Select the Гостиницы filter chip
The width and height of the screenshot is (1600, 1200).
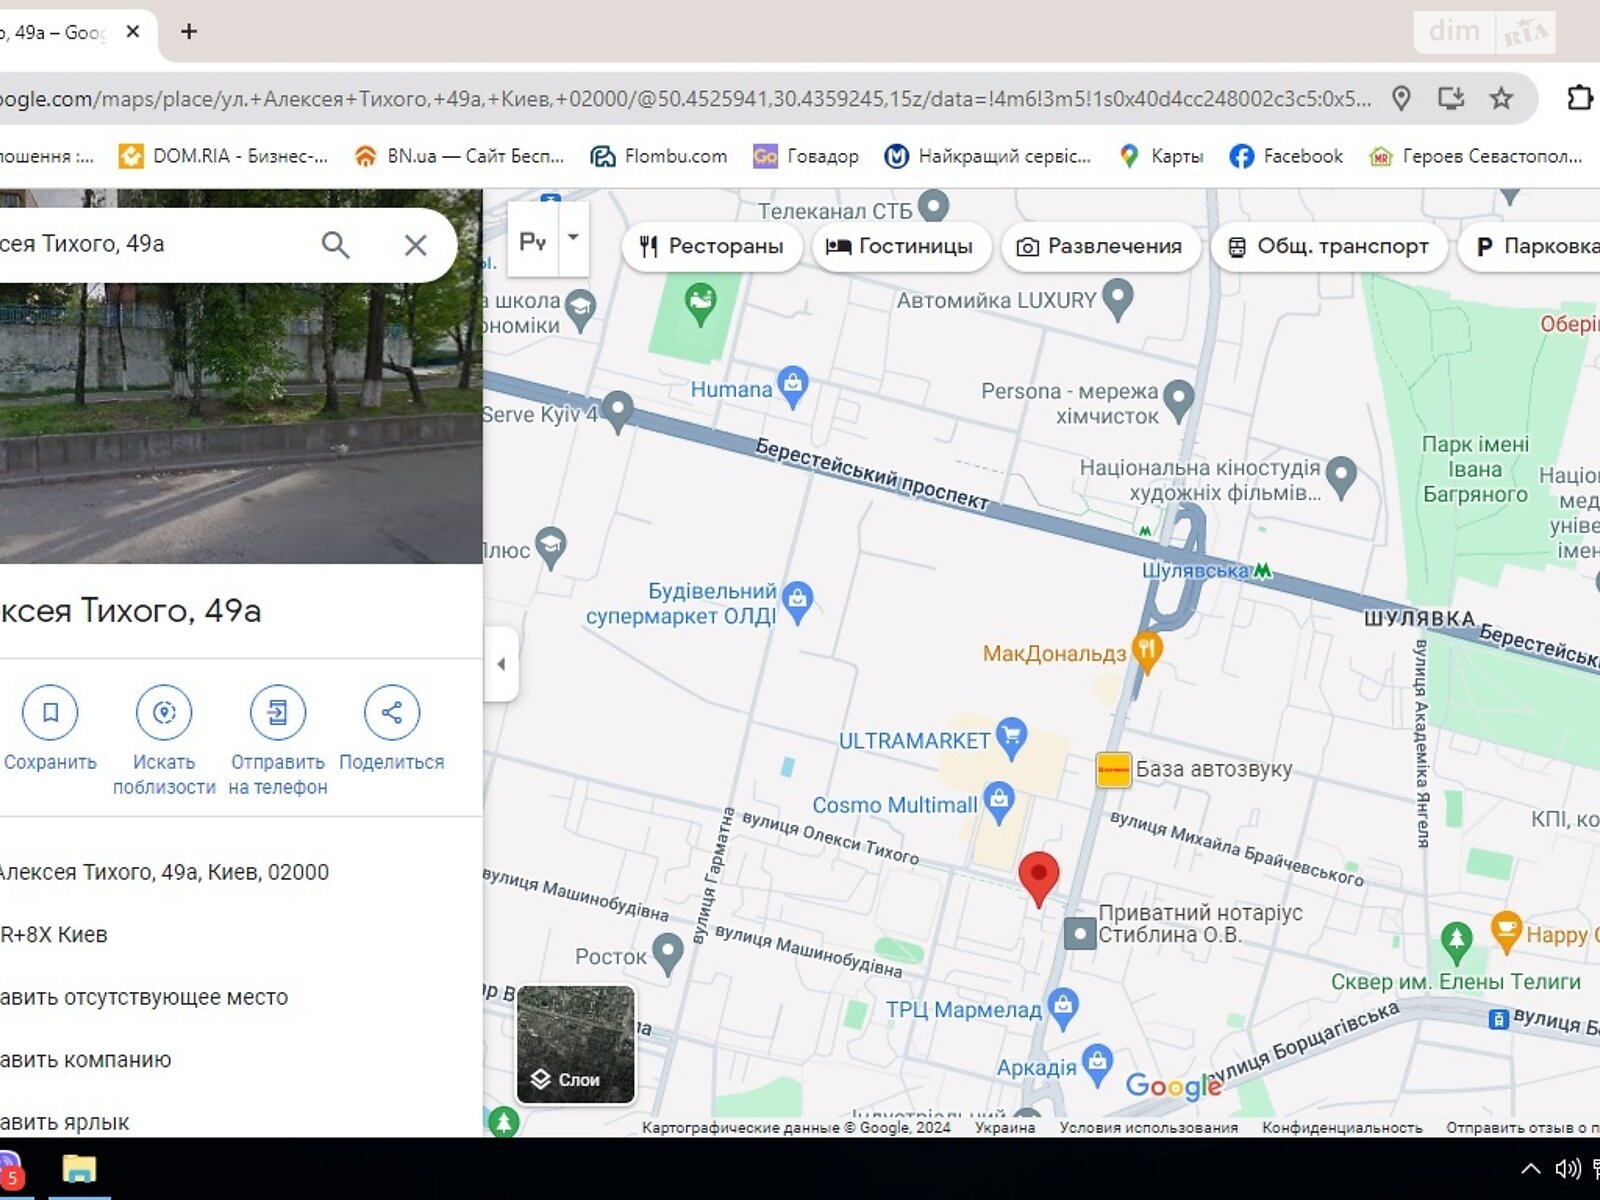pyautogui.click(x=901, y=246)
